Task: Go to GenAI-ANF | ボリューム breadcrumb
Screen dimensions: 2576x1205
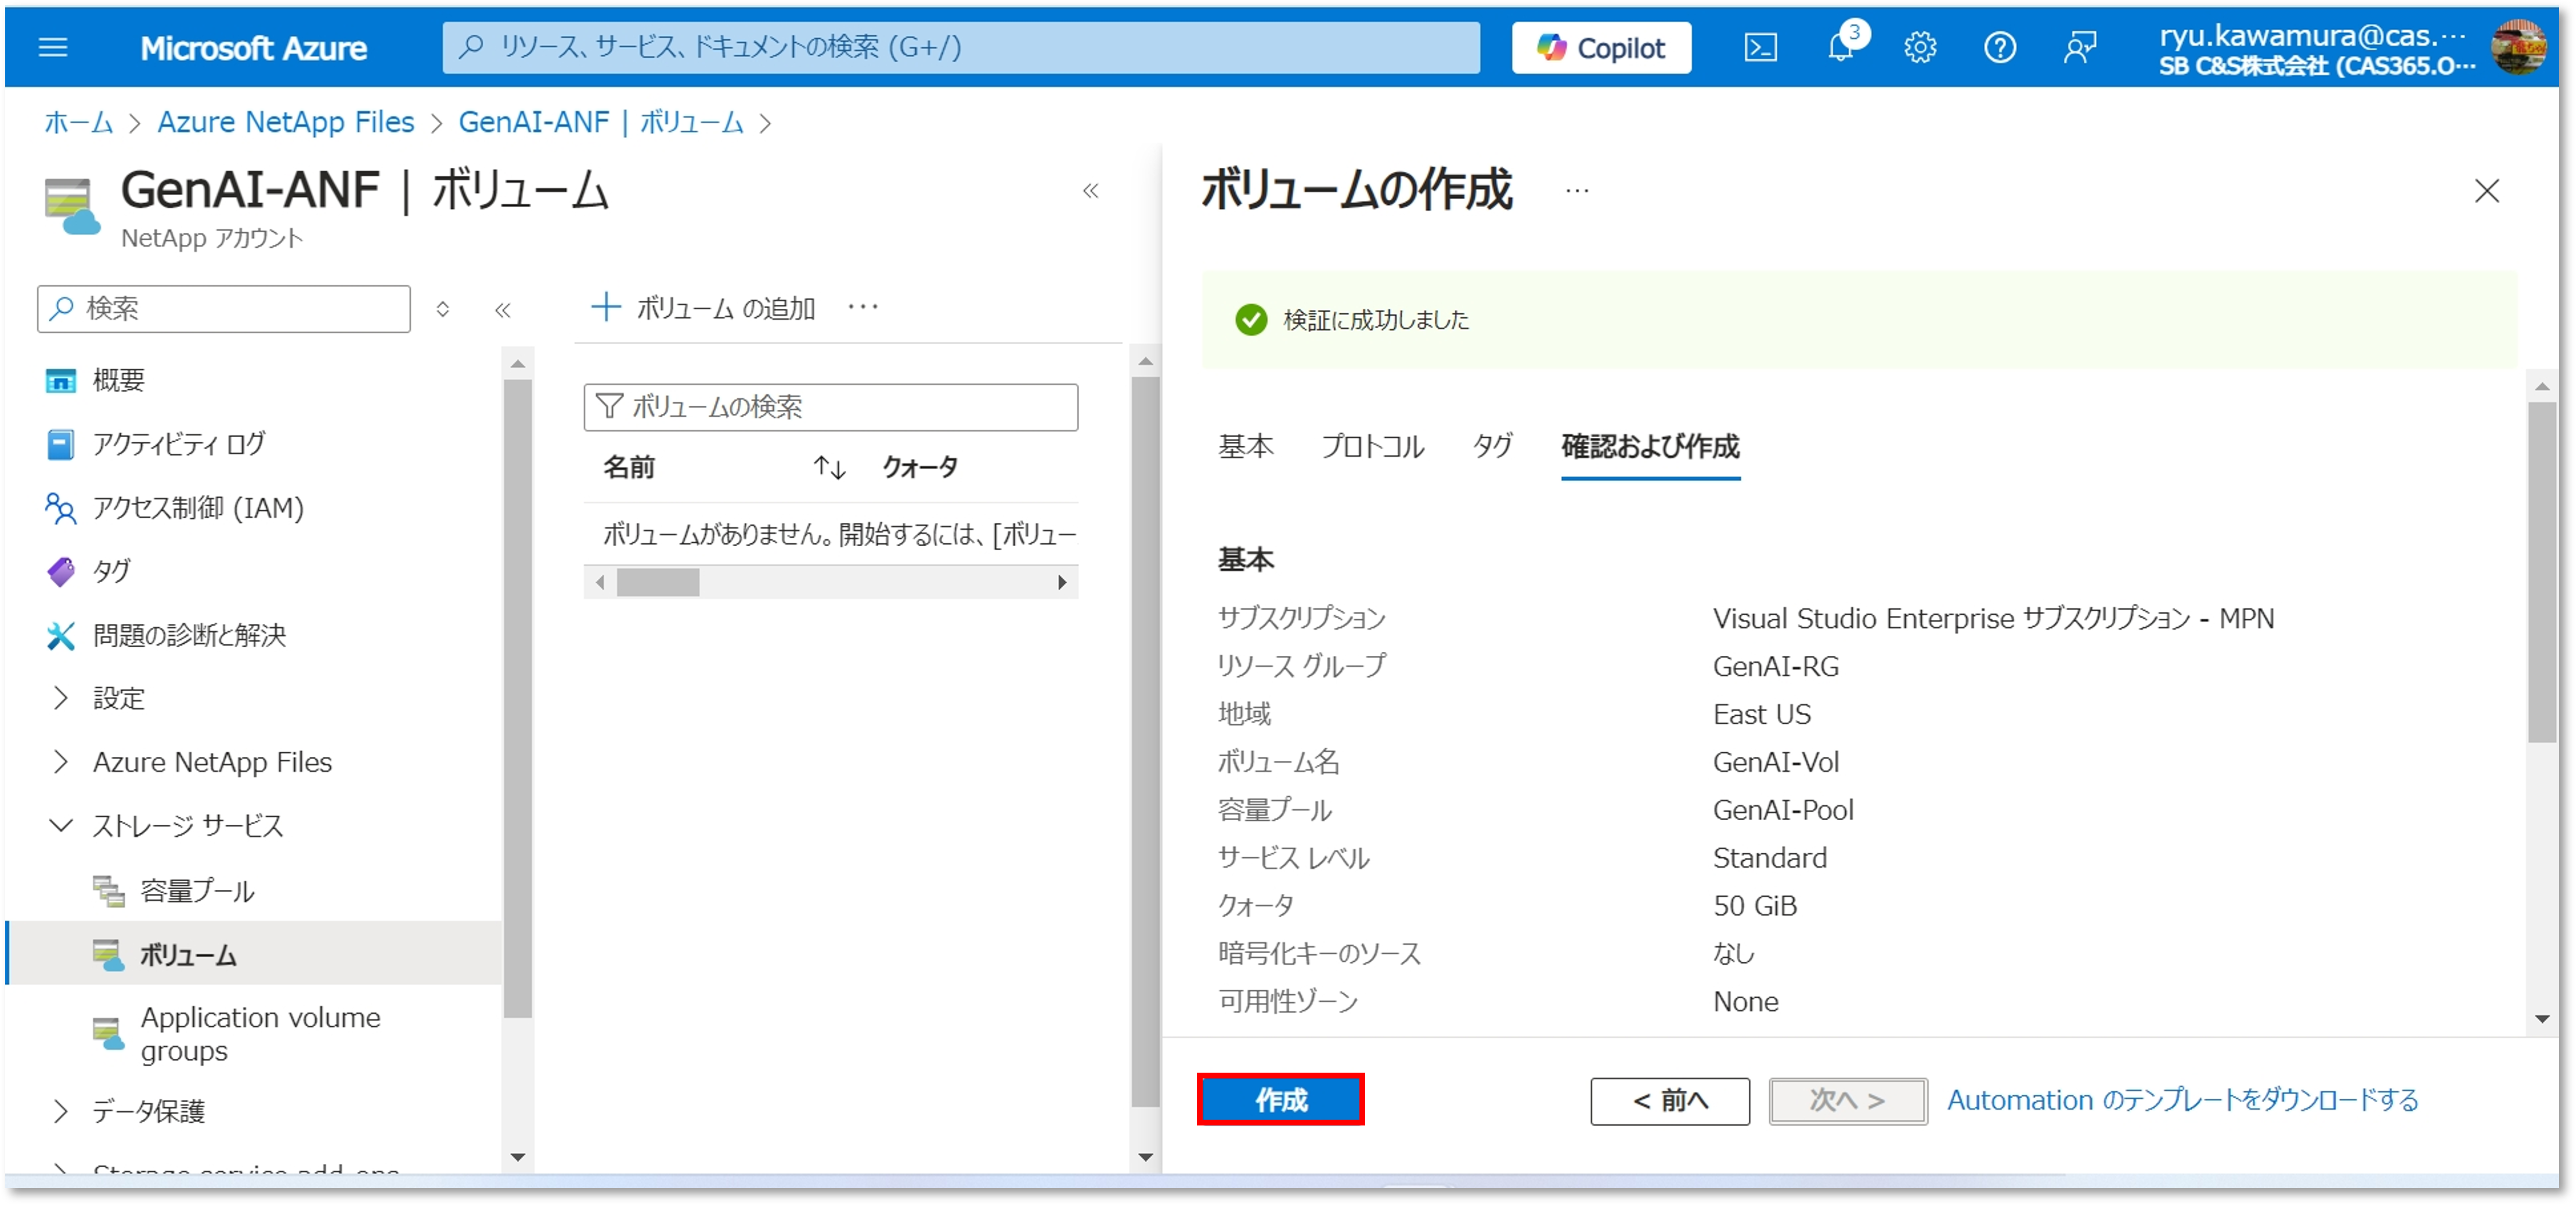Action: click(x=600, y=122)
